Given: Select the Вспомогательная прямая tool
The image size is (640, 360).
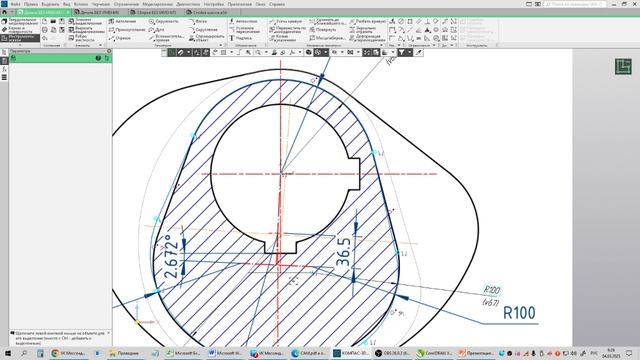Looking at the screenshot, I should click(x=167, y=38).
